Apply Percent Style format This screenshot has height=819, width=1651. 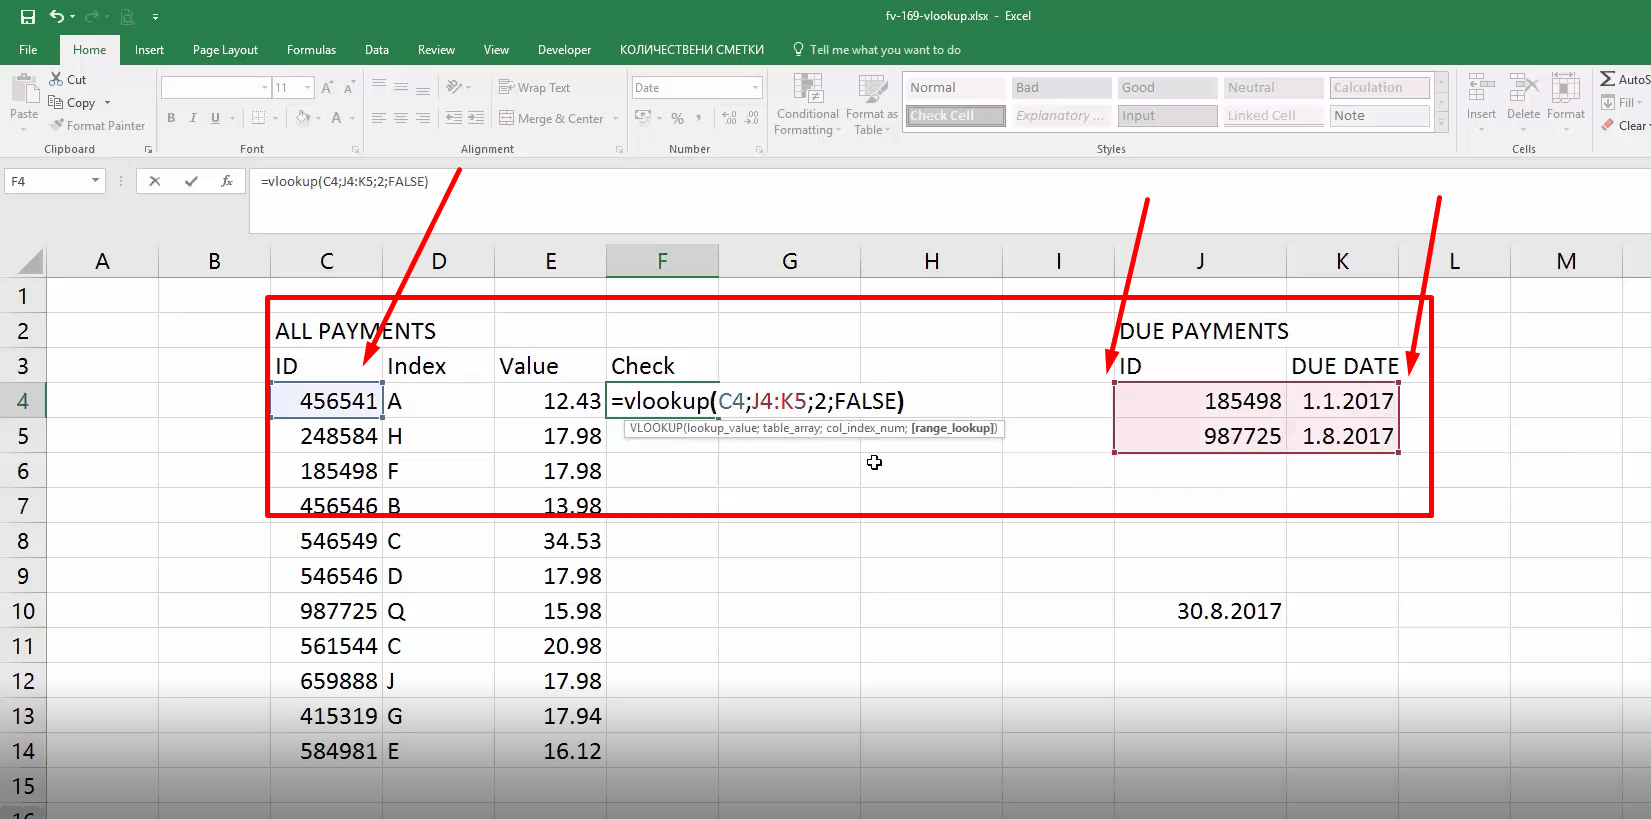677,118
